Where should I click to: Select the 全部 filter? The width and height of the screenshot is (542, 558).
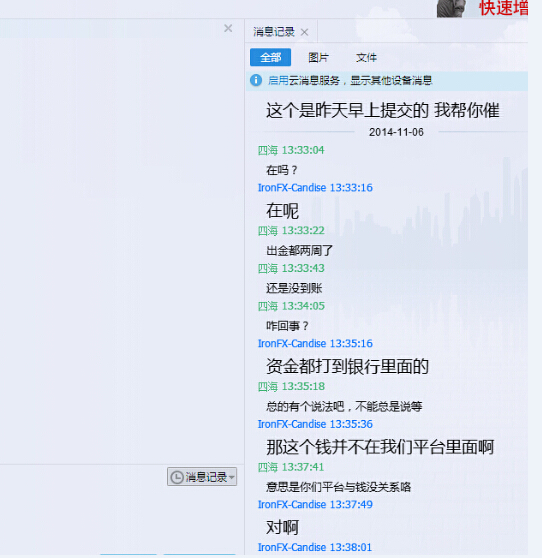(270, 57)
